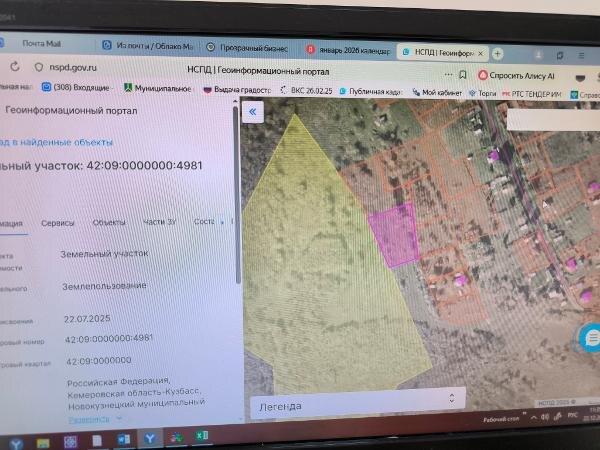600x450 pixels.
Task: Collapse the side panel with the double-chevron button
Action: tap(253, 112)
